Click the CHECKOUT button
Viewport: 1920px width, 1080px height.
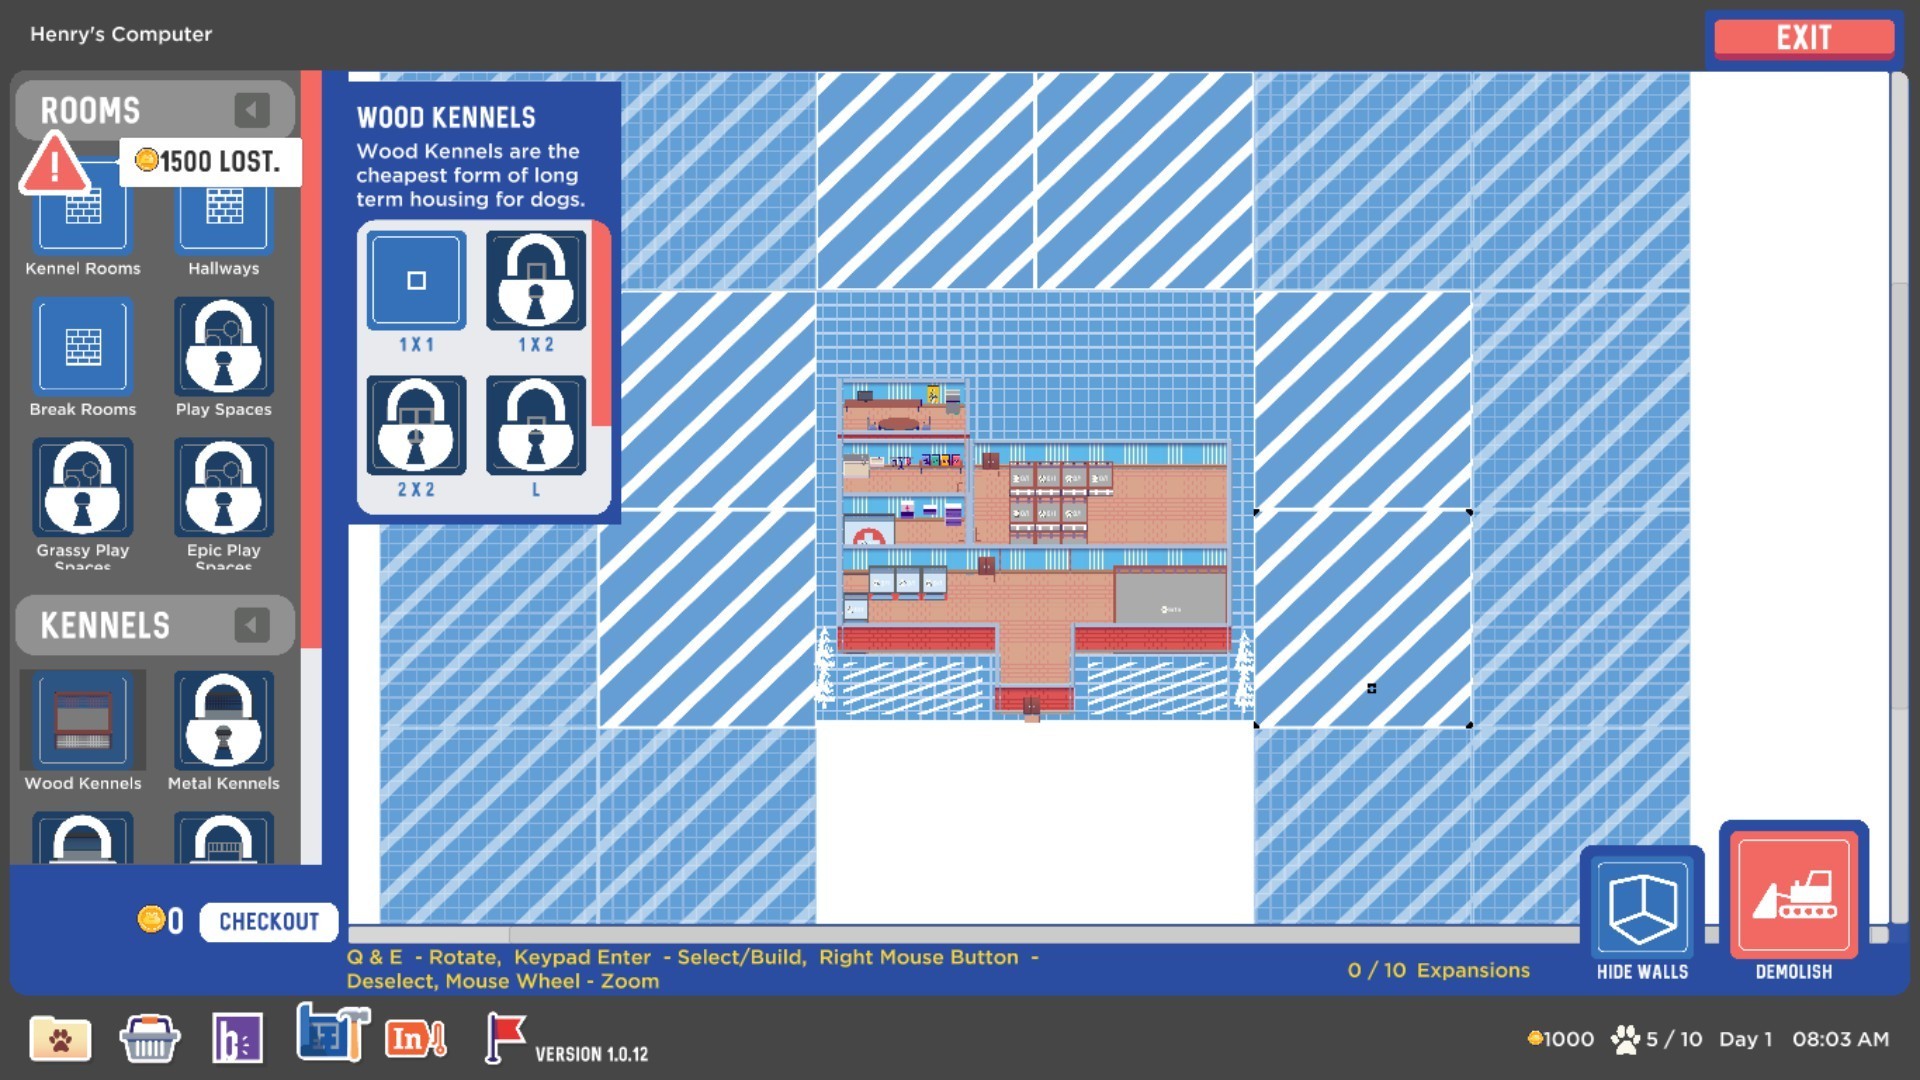tap(262, 922)
